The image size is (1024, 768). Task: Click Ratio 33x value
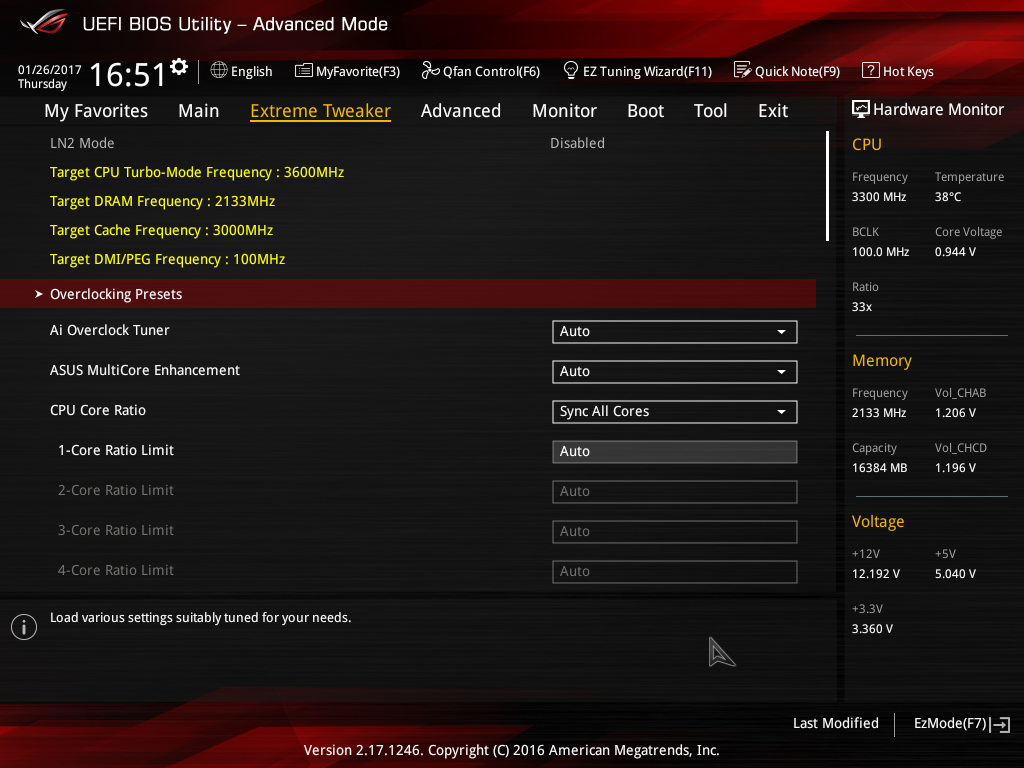pos(862,307)
